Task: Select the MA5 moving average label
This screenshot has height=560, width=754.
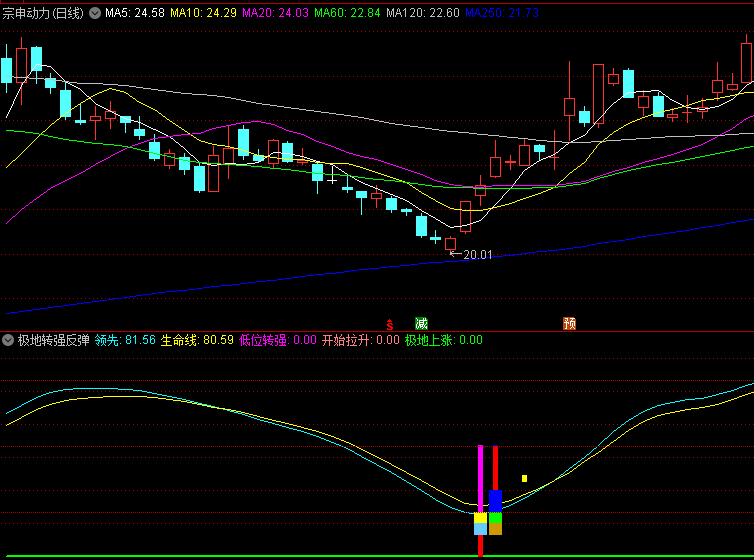Action: point(134,13)
